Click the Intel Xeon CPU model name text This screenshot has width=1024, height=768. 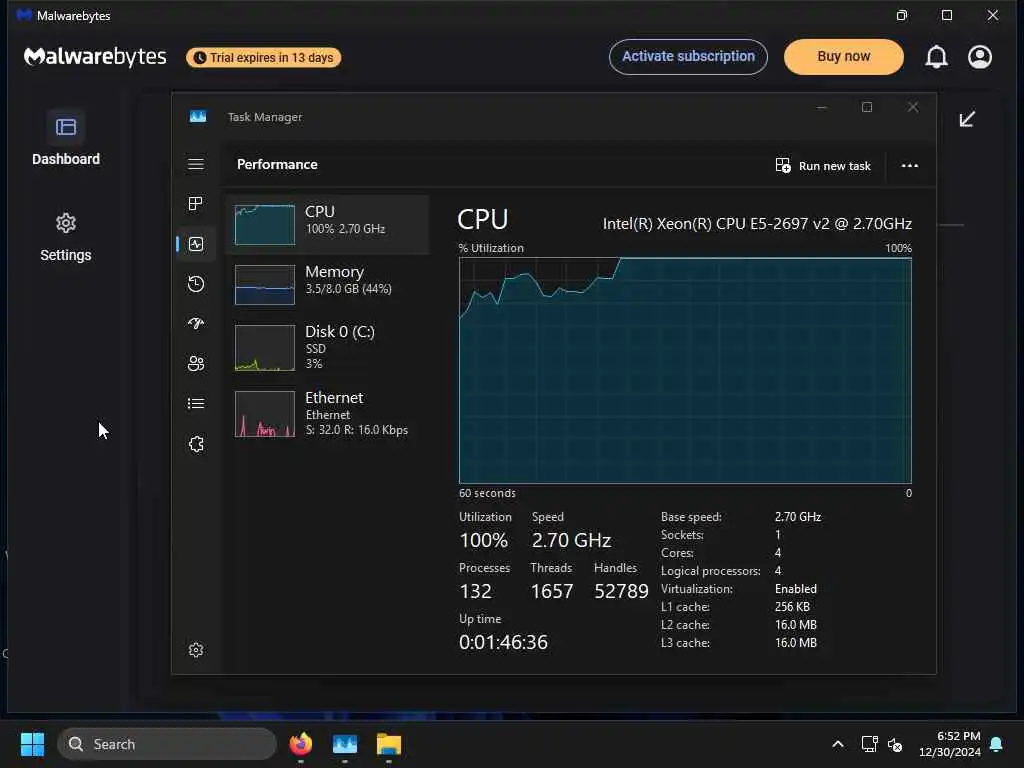tap(757, 224)
